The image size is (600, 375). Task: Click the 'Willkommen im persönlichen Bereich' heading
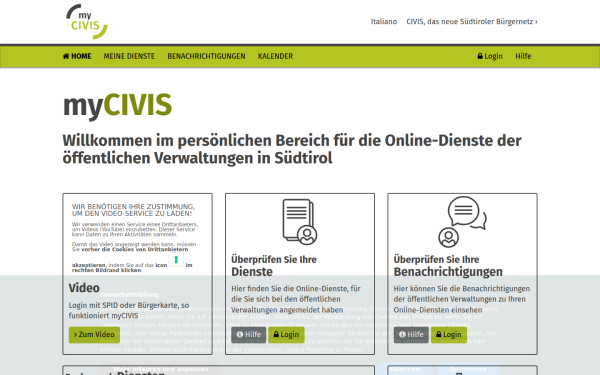click(x=292, y=149)
